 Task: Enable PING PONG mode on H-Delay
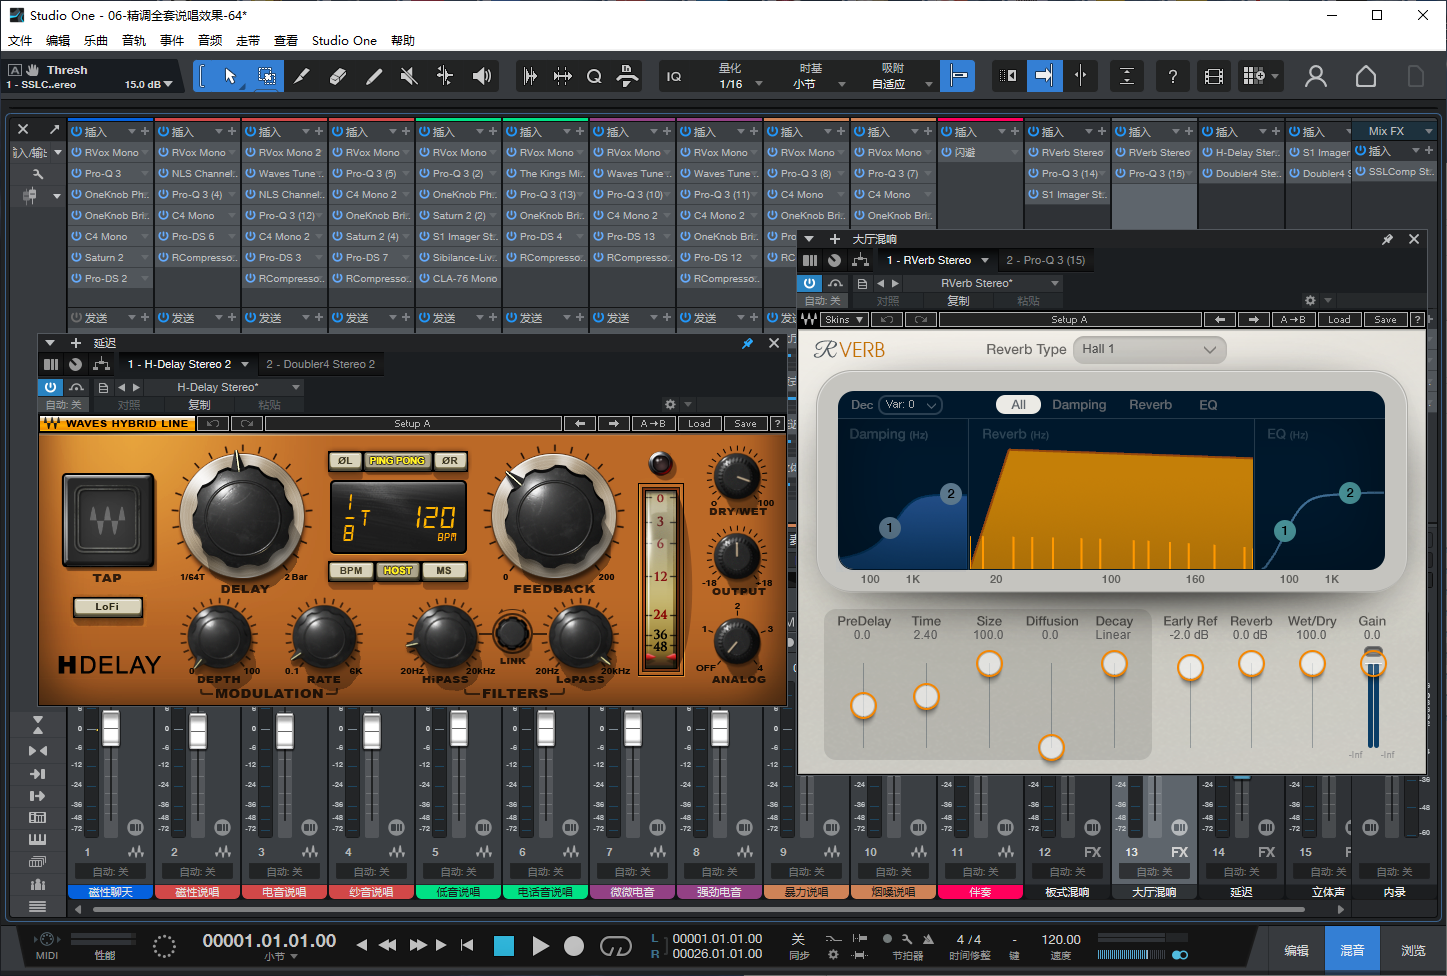[x=397, y=461]
